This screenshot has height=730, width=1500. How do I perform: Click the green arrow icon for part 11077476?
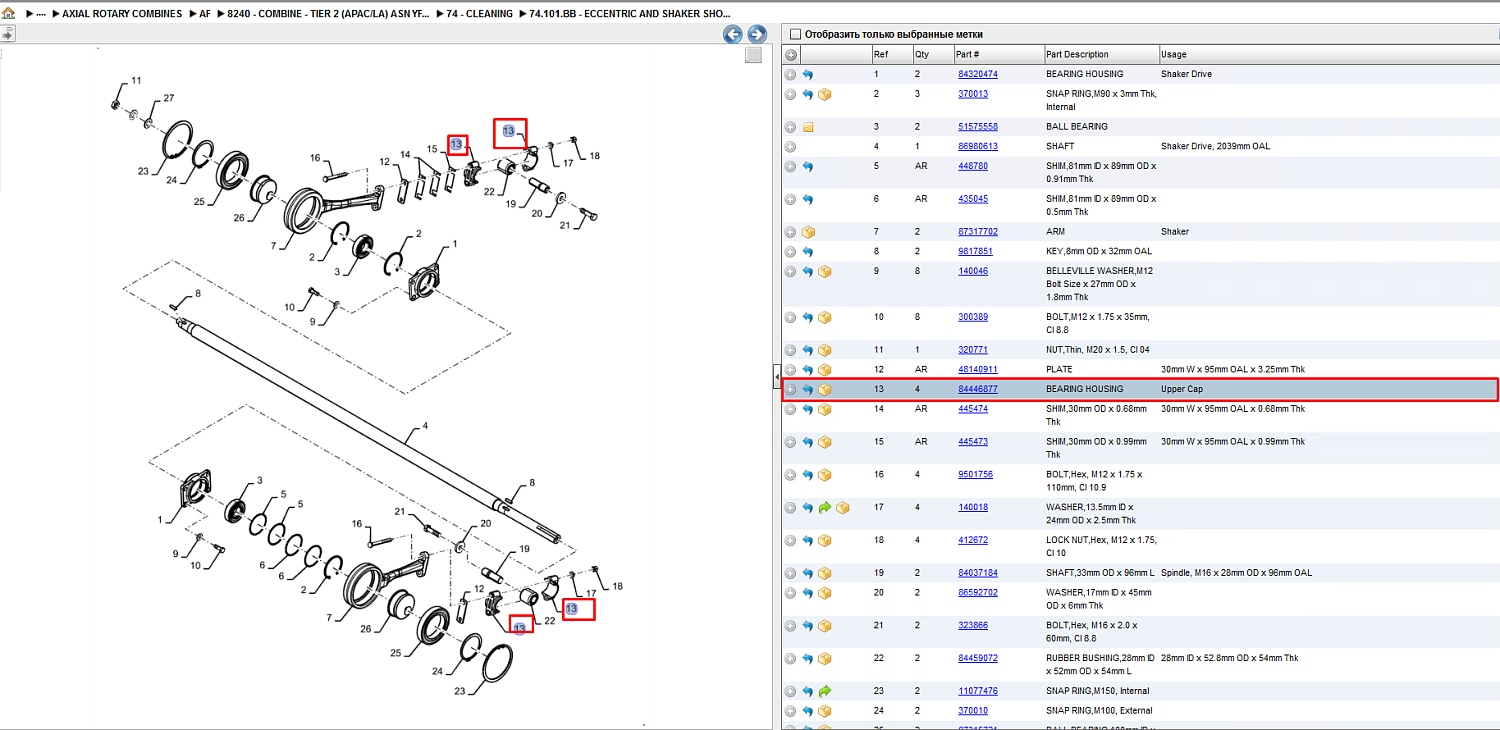click(825, 691)
